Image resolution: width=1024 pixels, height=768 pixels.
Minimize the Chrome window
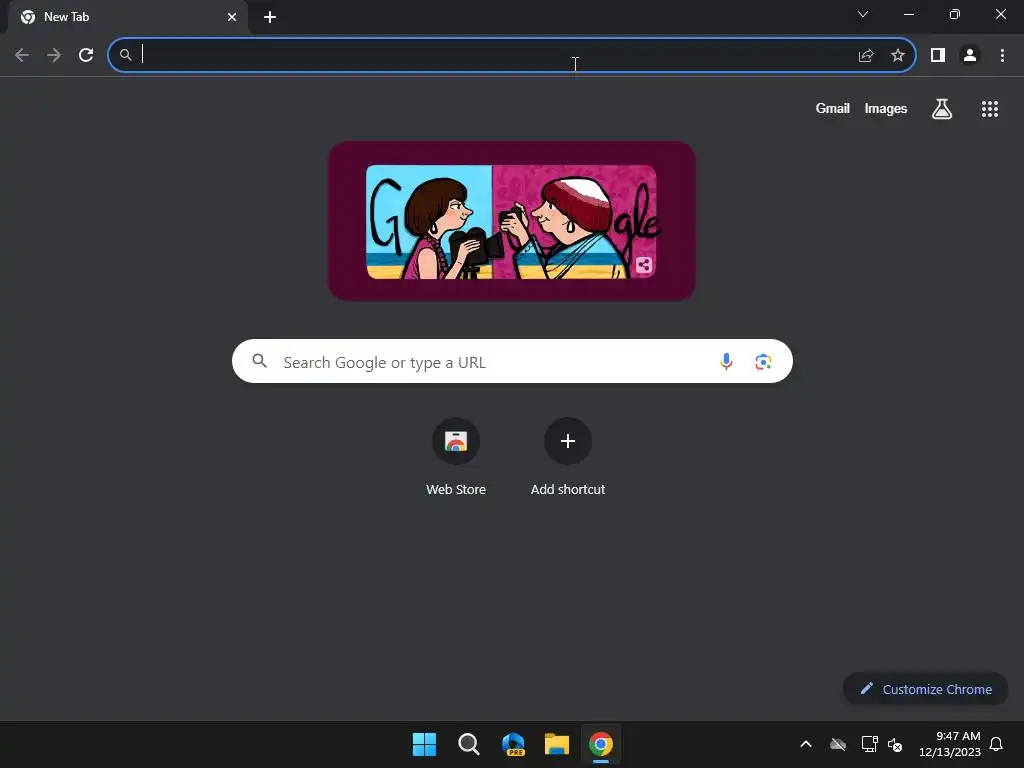[x=908, y=14]
